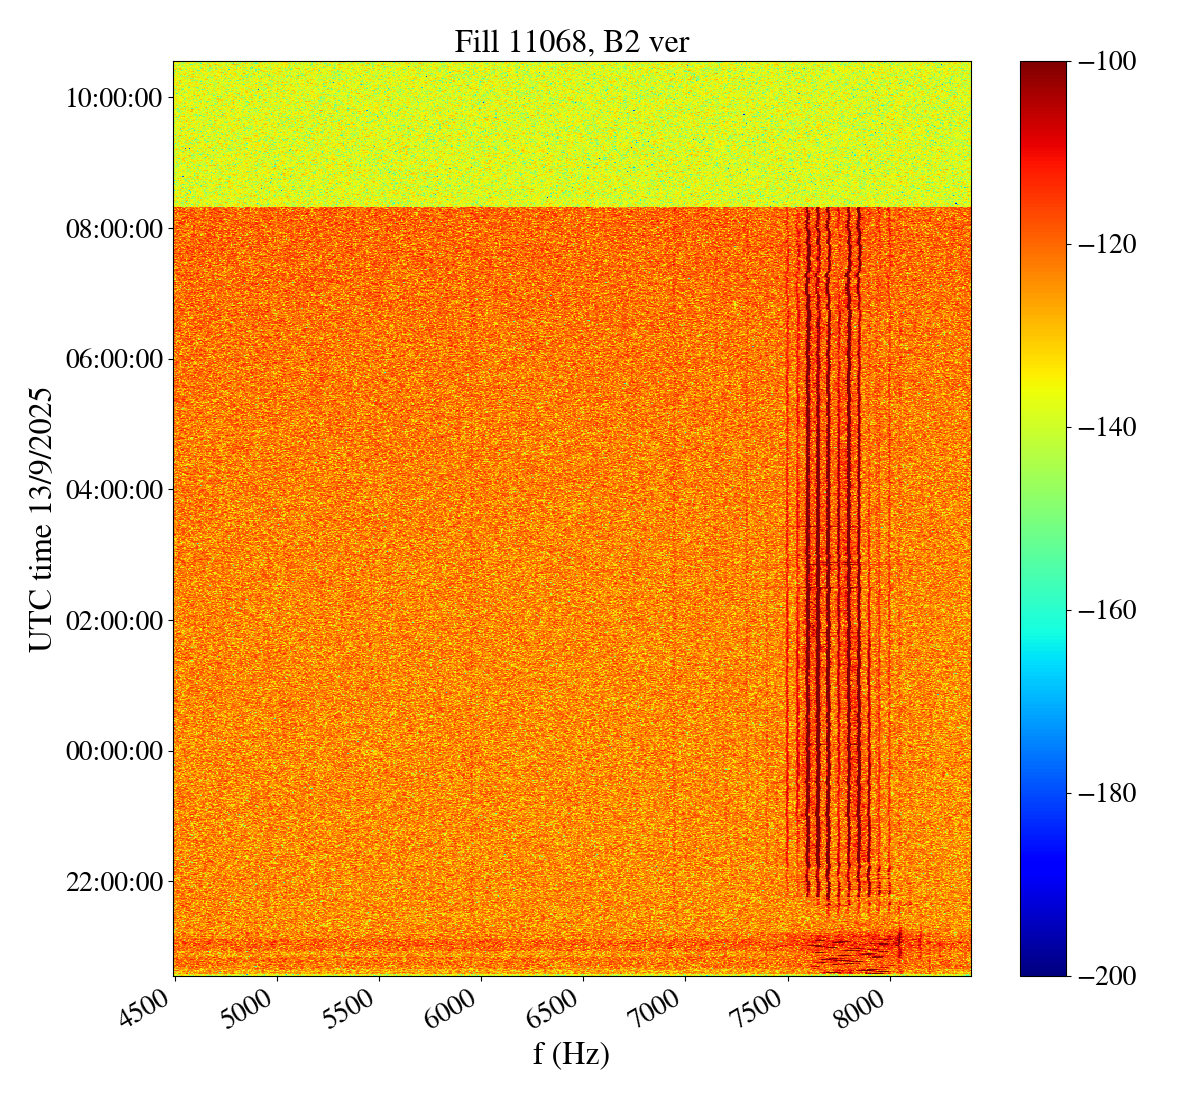Click the 'UTC time 13/9/2025' y-axis label
Screen dimensions: 1200x1100
click(41, 519)
